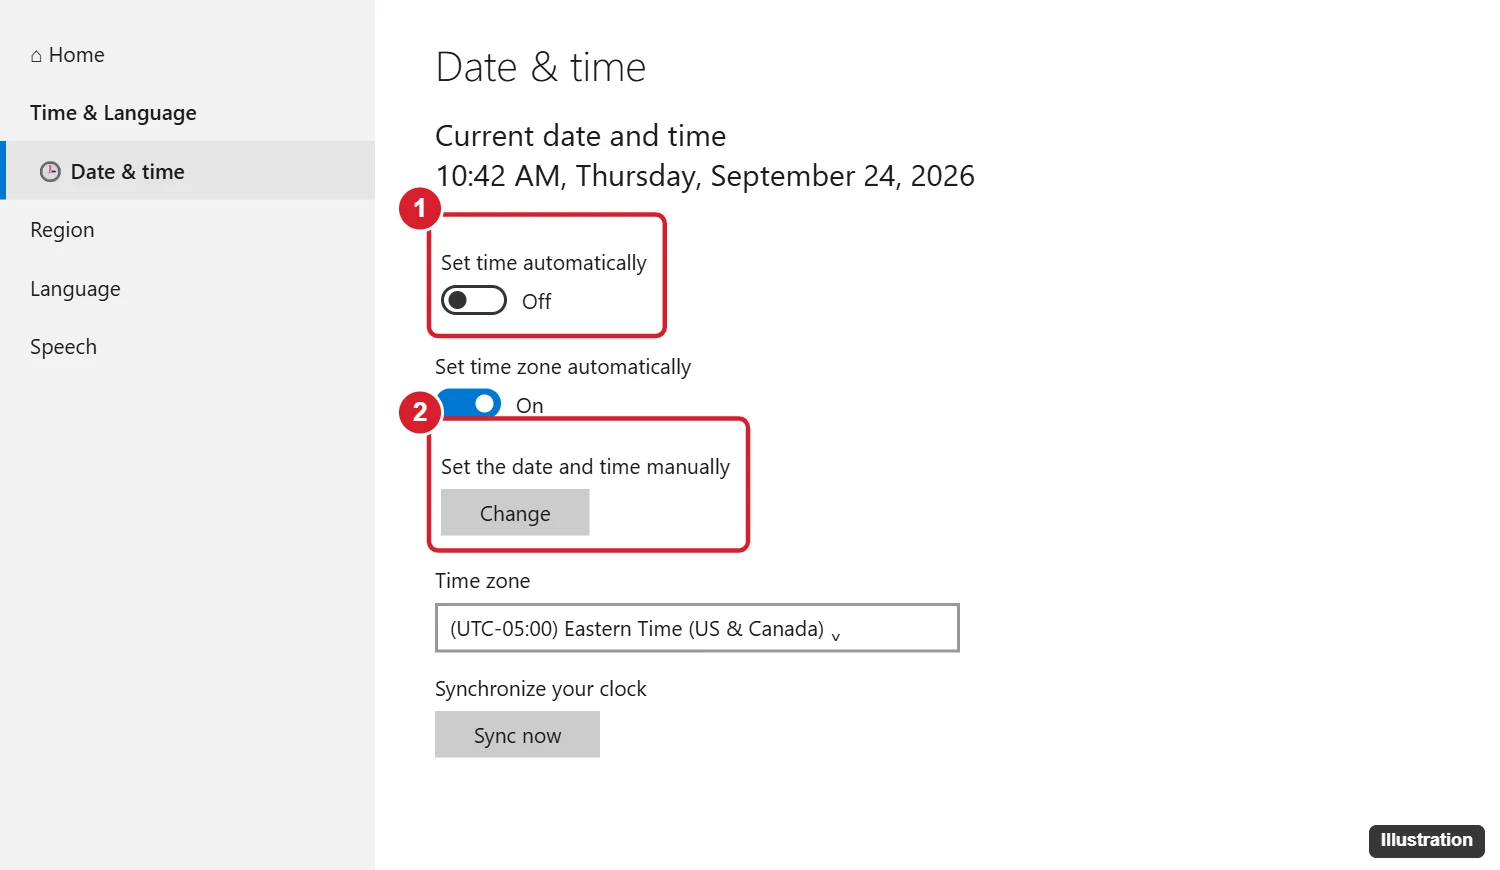
Task: Click the 'Off' status text beside toggle
Action: pos(536,301)
